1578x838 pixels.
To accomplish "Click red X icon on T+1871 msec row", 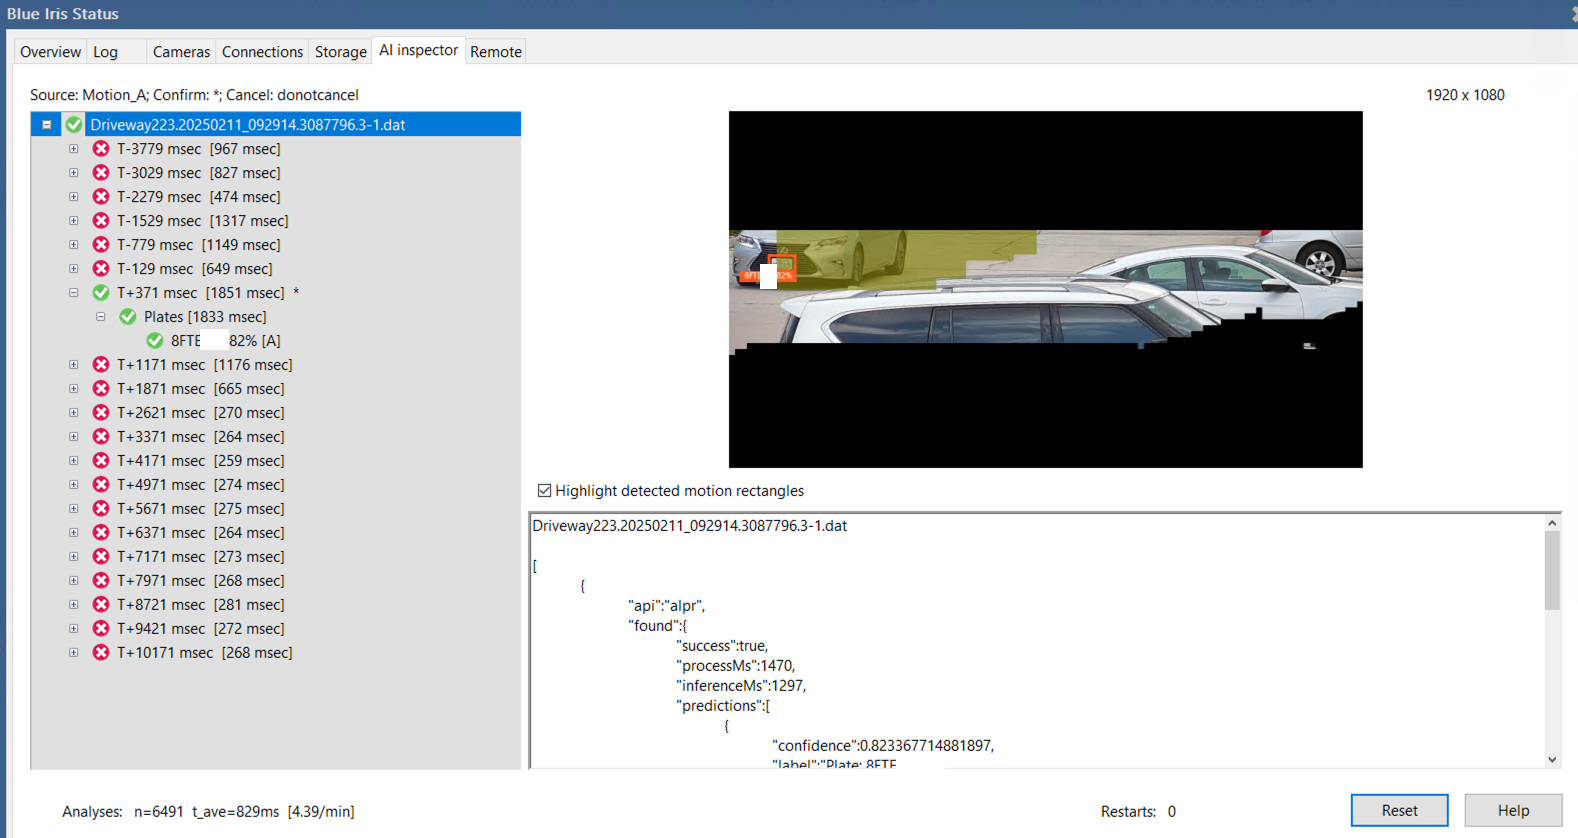I will coord(101,389).
